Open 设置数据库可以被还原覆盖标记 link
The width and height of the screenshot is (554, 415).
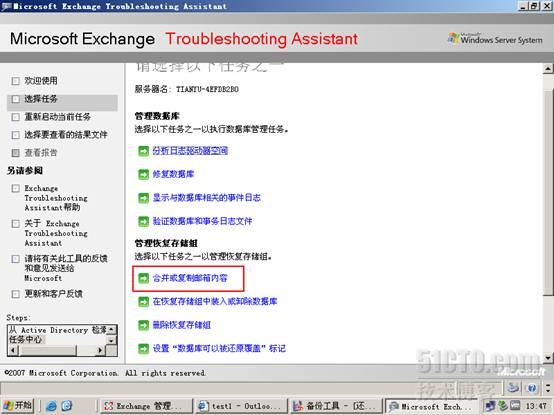219,348
